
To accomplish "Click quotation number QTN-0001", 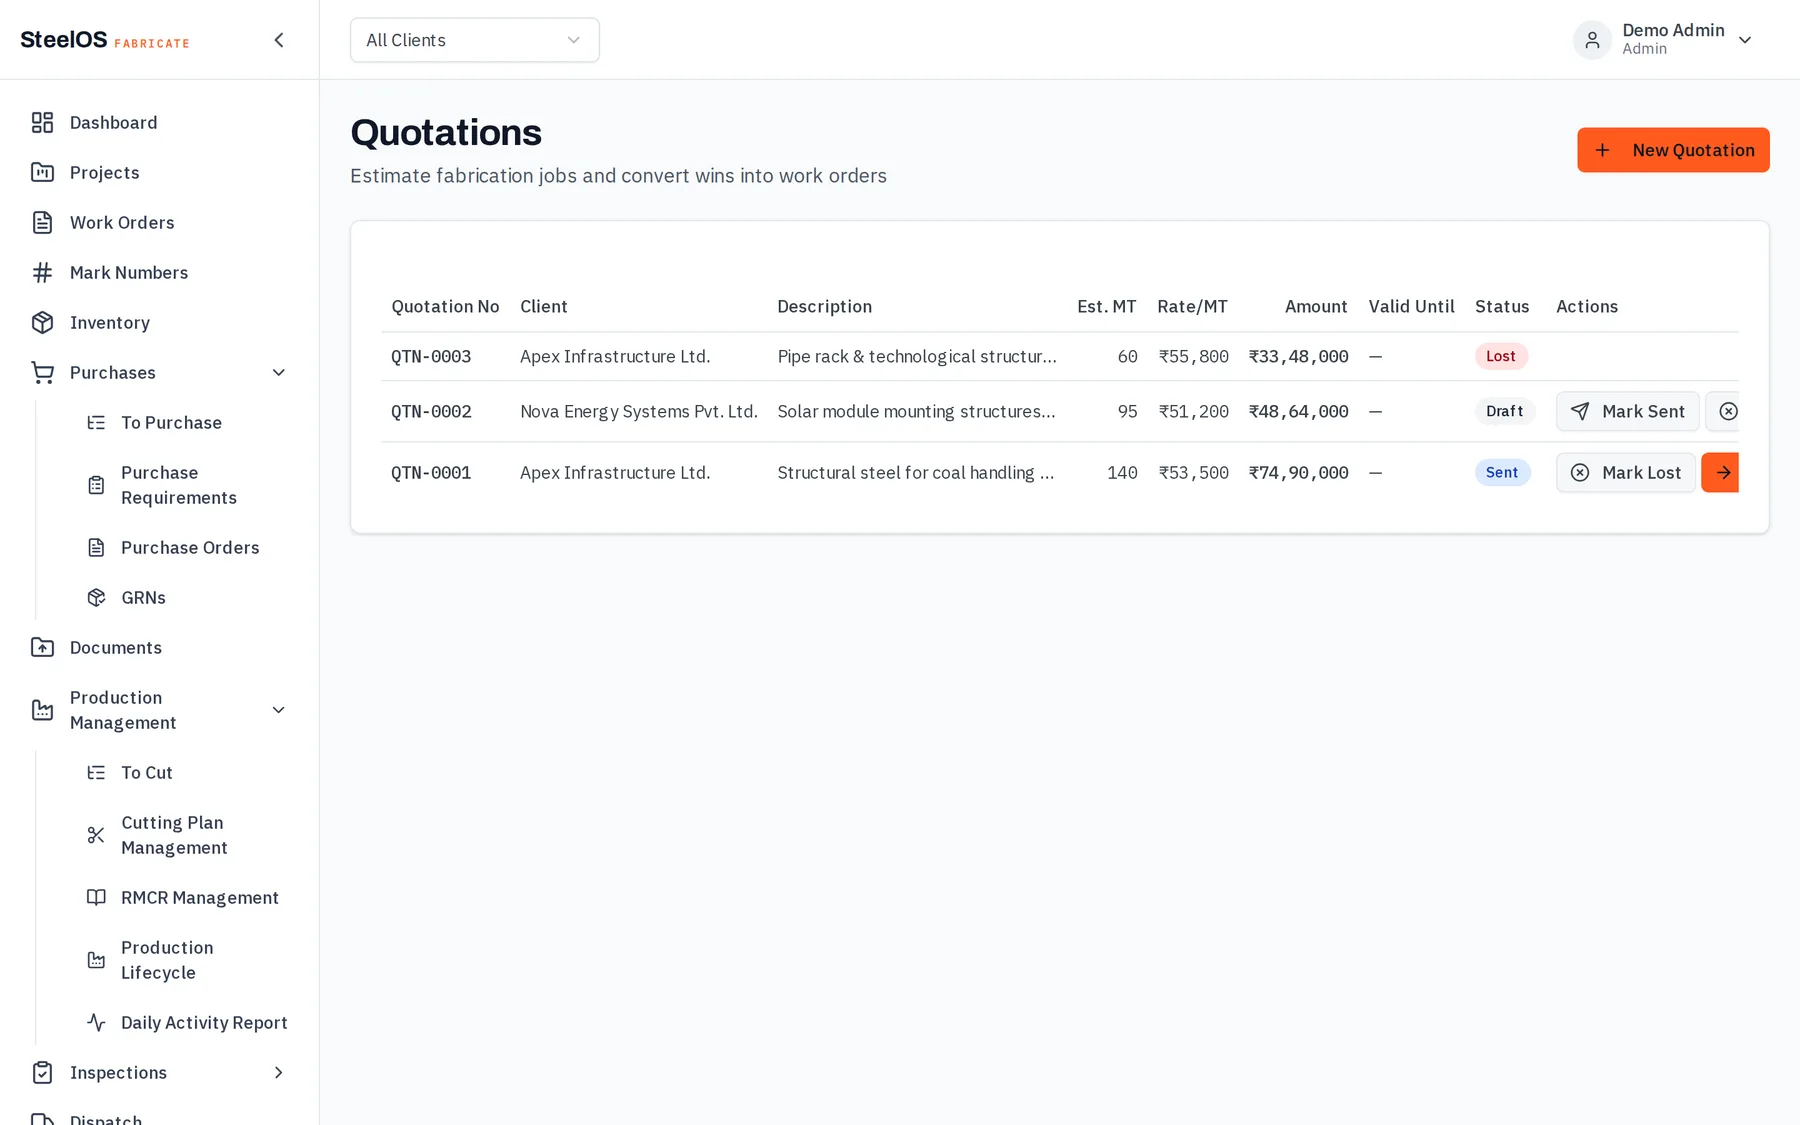I will [431, 472].
